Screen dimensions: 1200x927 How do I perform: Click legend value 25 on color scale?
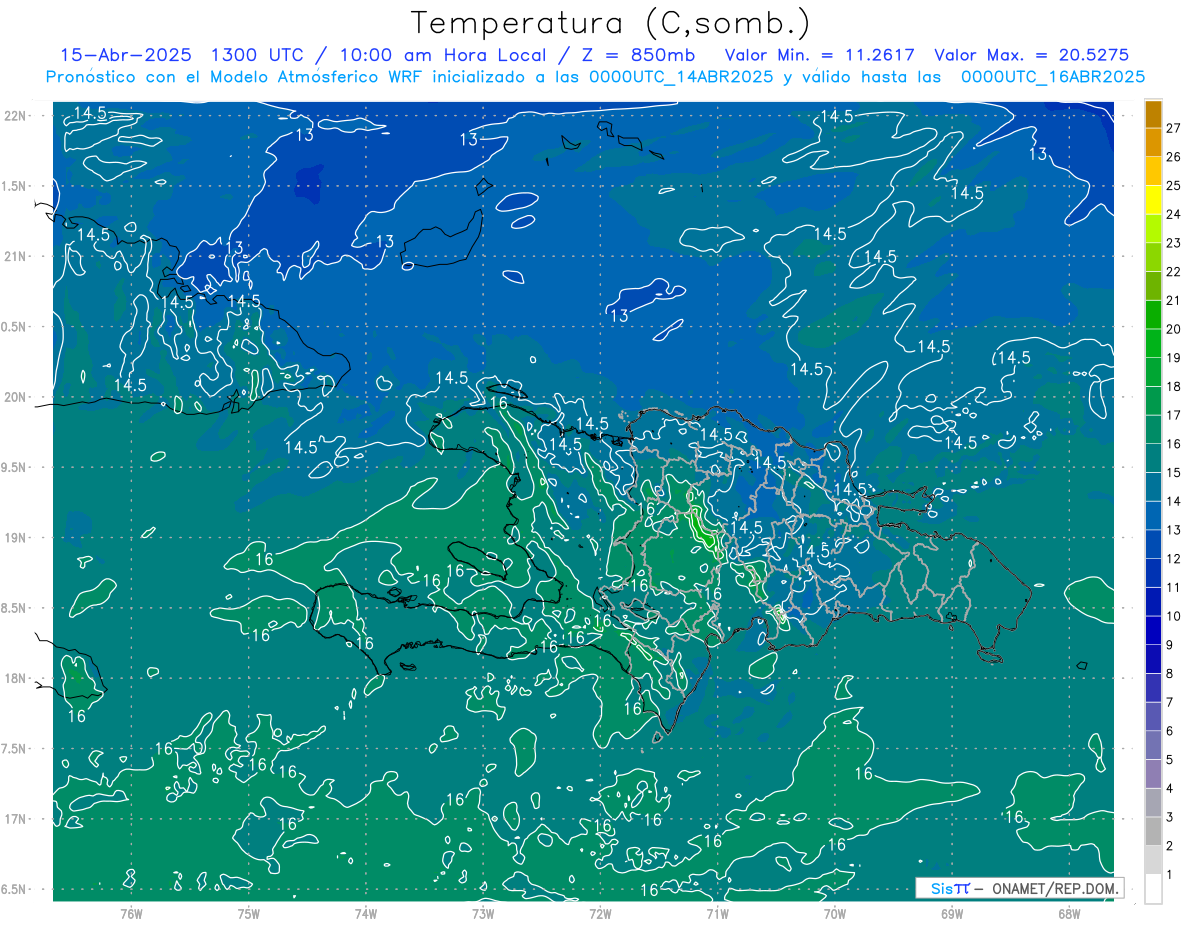click(x=1174, y=185)
